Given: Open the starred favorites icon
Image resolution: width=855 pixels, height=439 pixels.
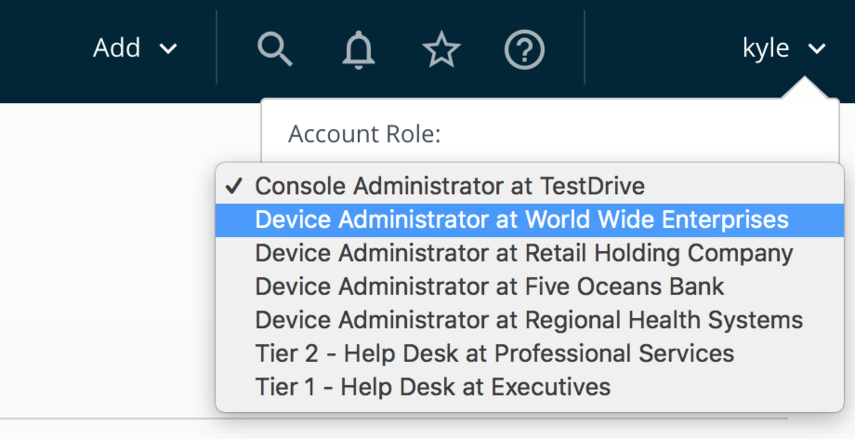Looking at the screenshot, I should 441,49.
